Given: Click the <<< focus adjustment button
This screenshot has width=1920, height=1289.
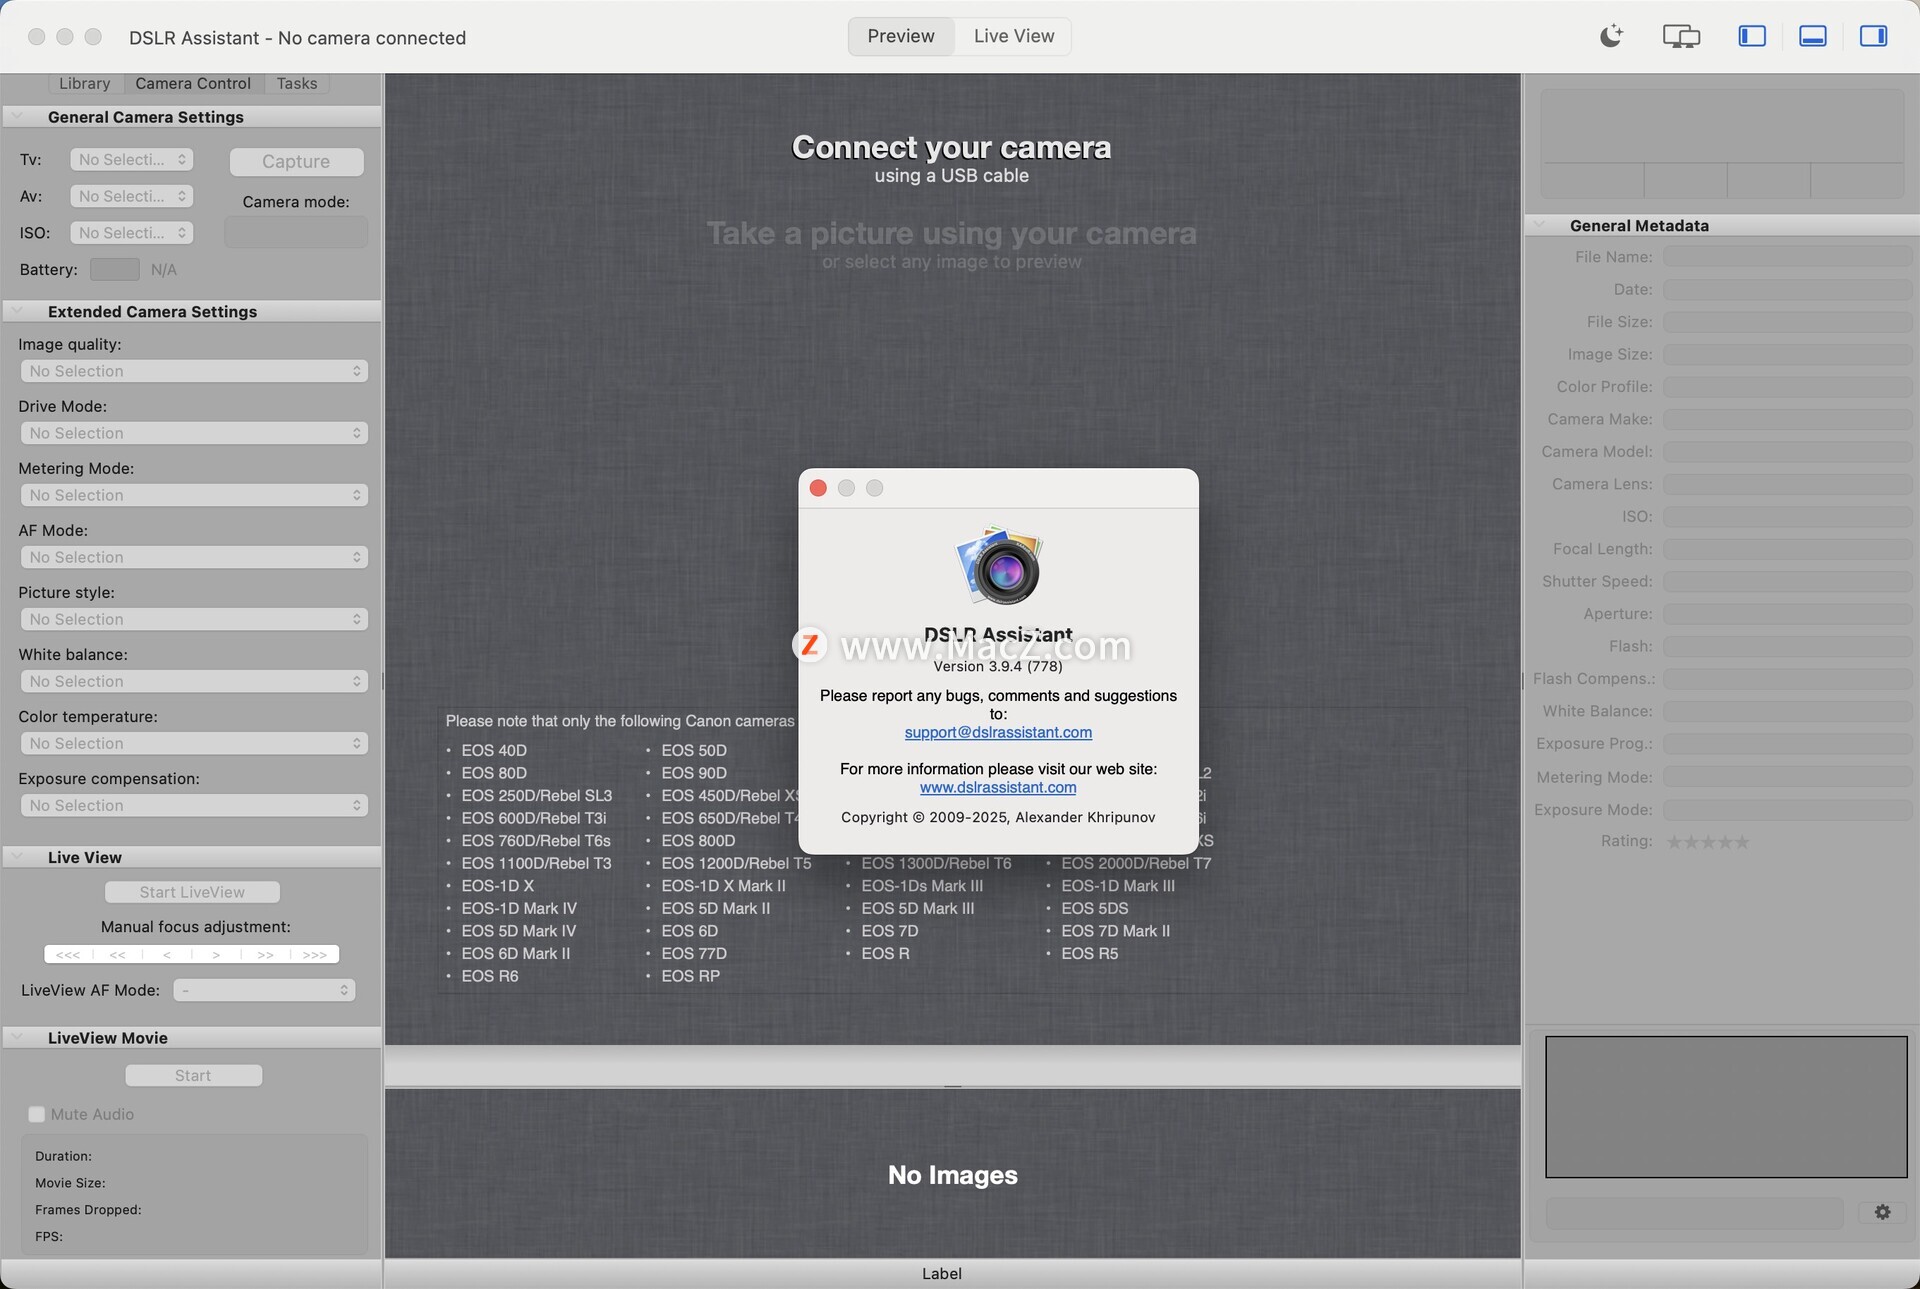Looking at the screenshot, I should (68, 954).
